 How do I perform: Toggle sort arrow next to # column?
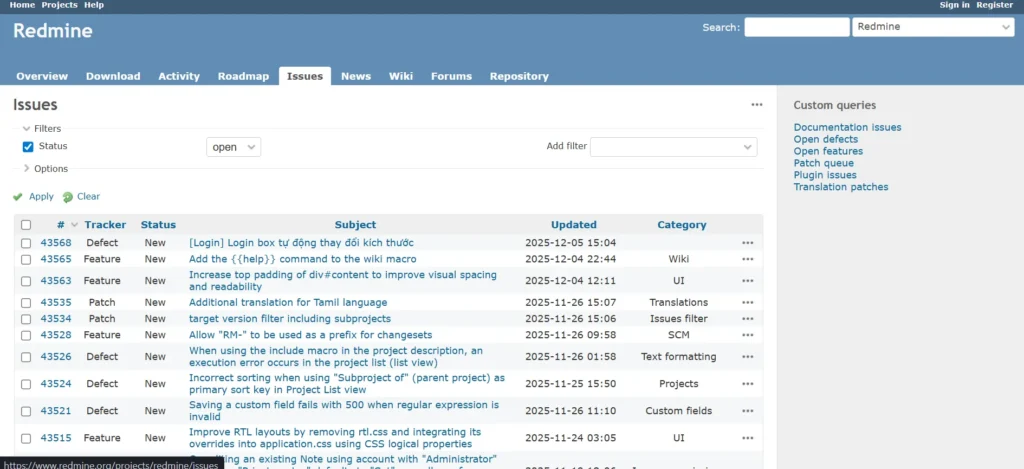click(x=74, y=225)
